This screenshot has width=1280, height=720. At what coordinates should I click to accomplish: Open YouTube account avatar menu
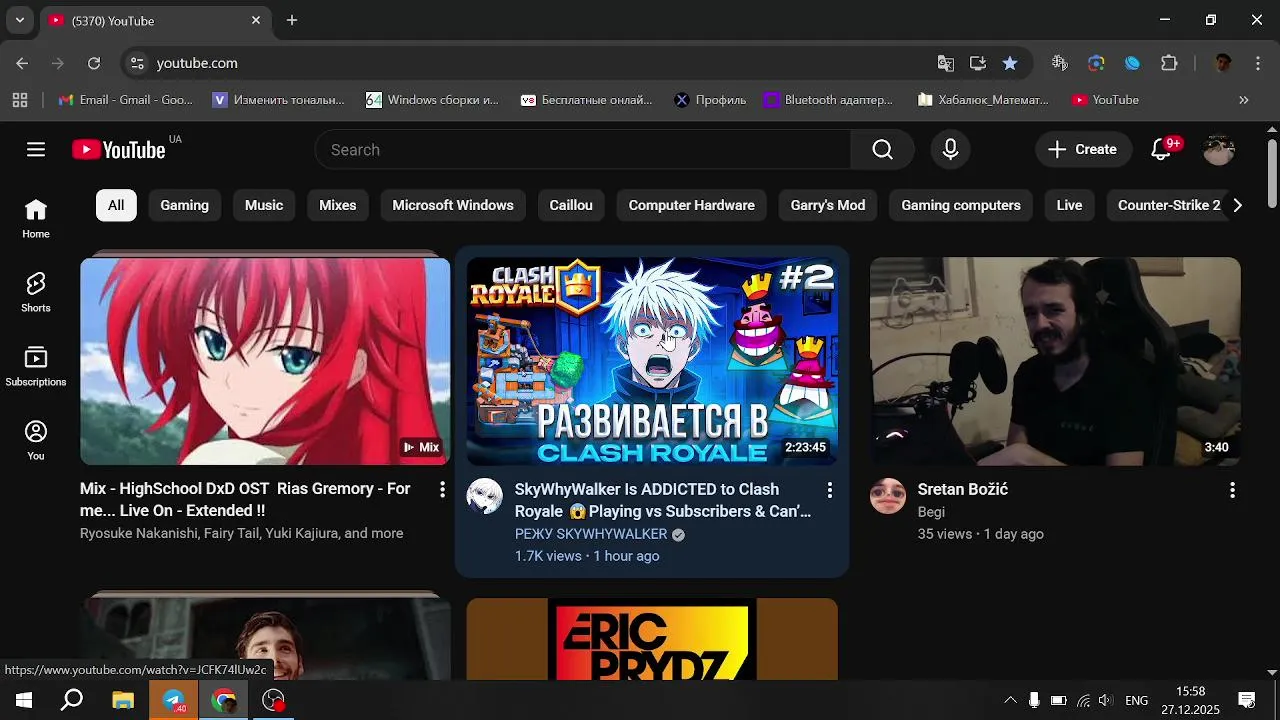click(x=1219, y=150)
